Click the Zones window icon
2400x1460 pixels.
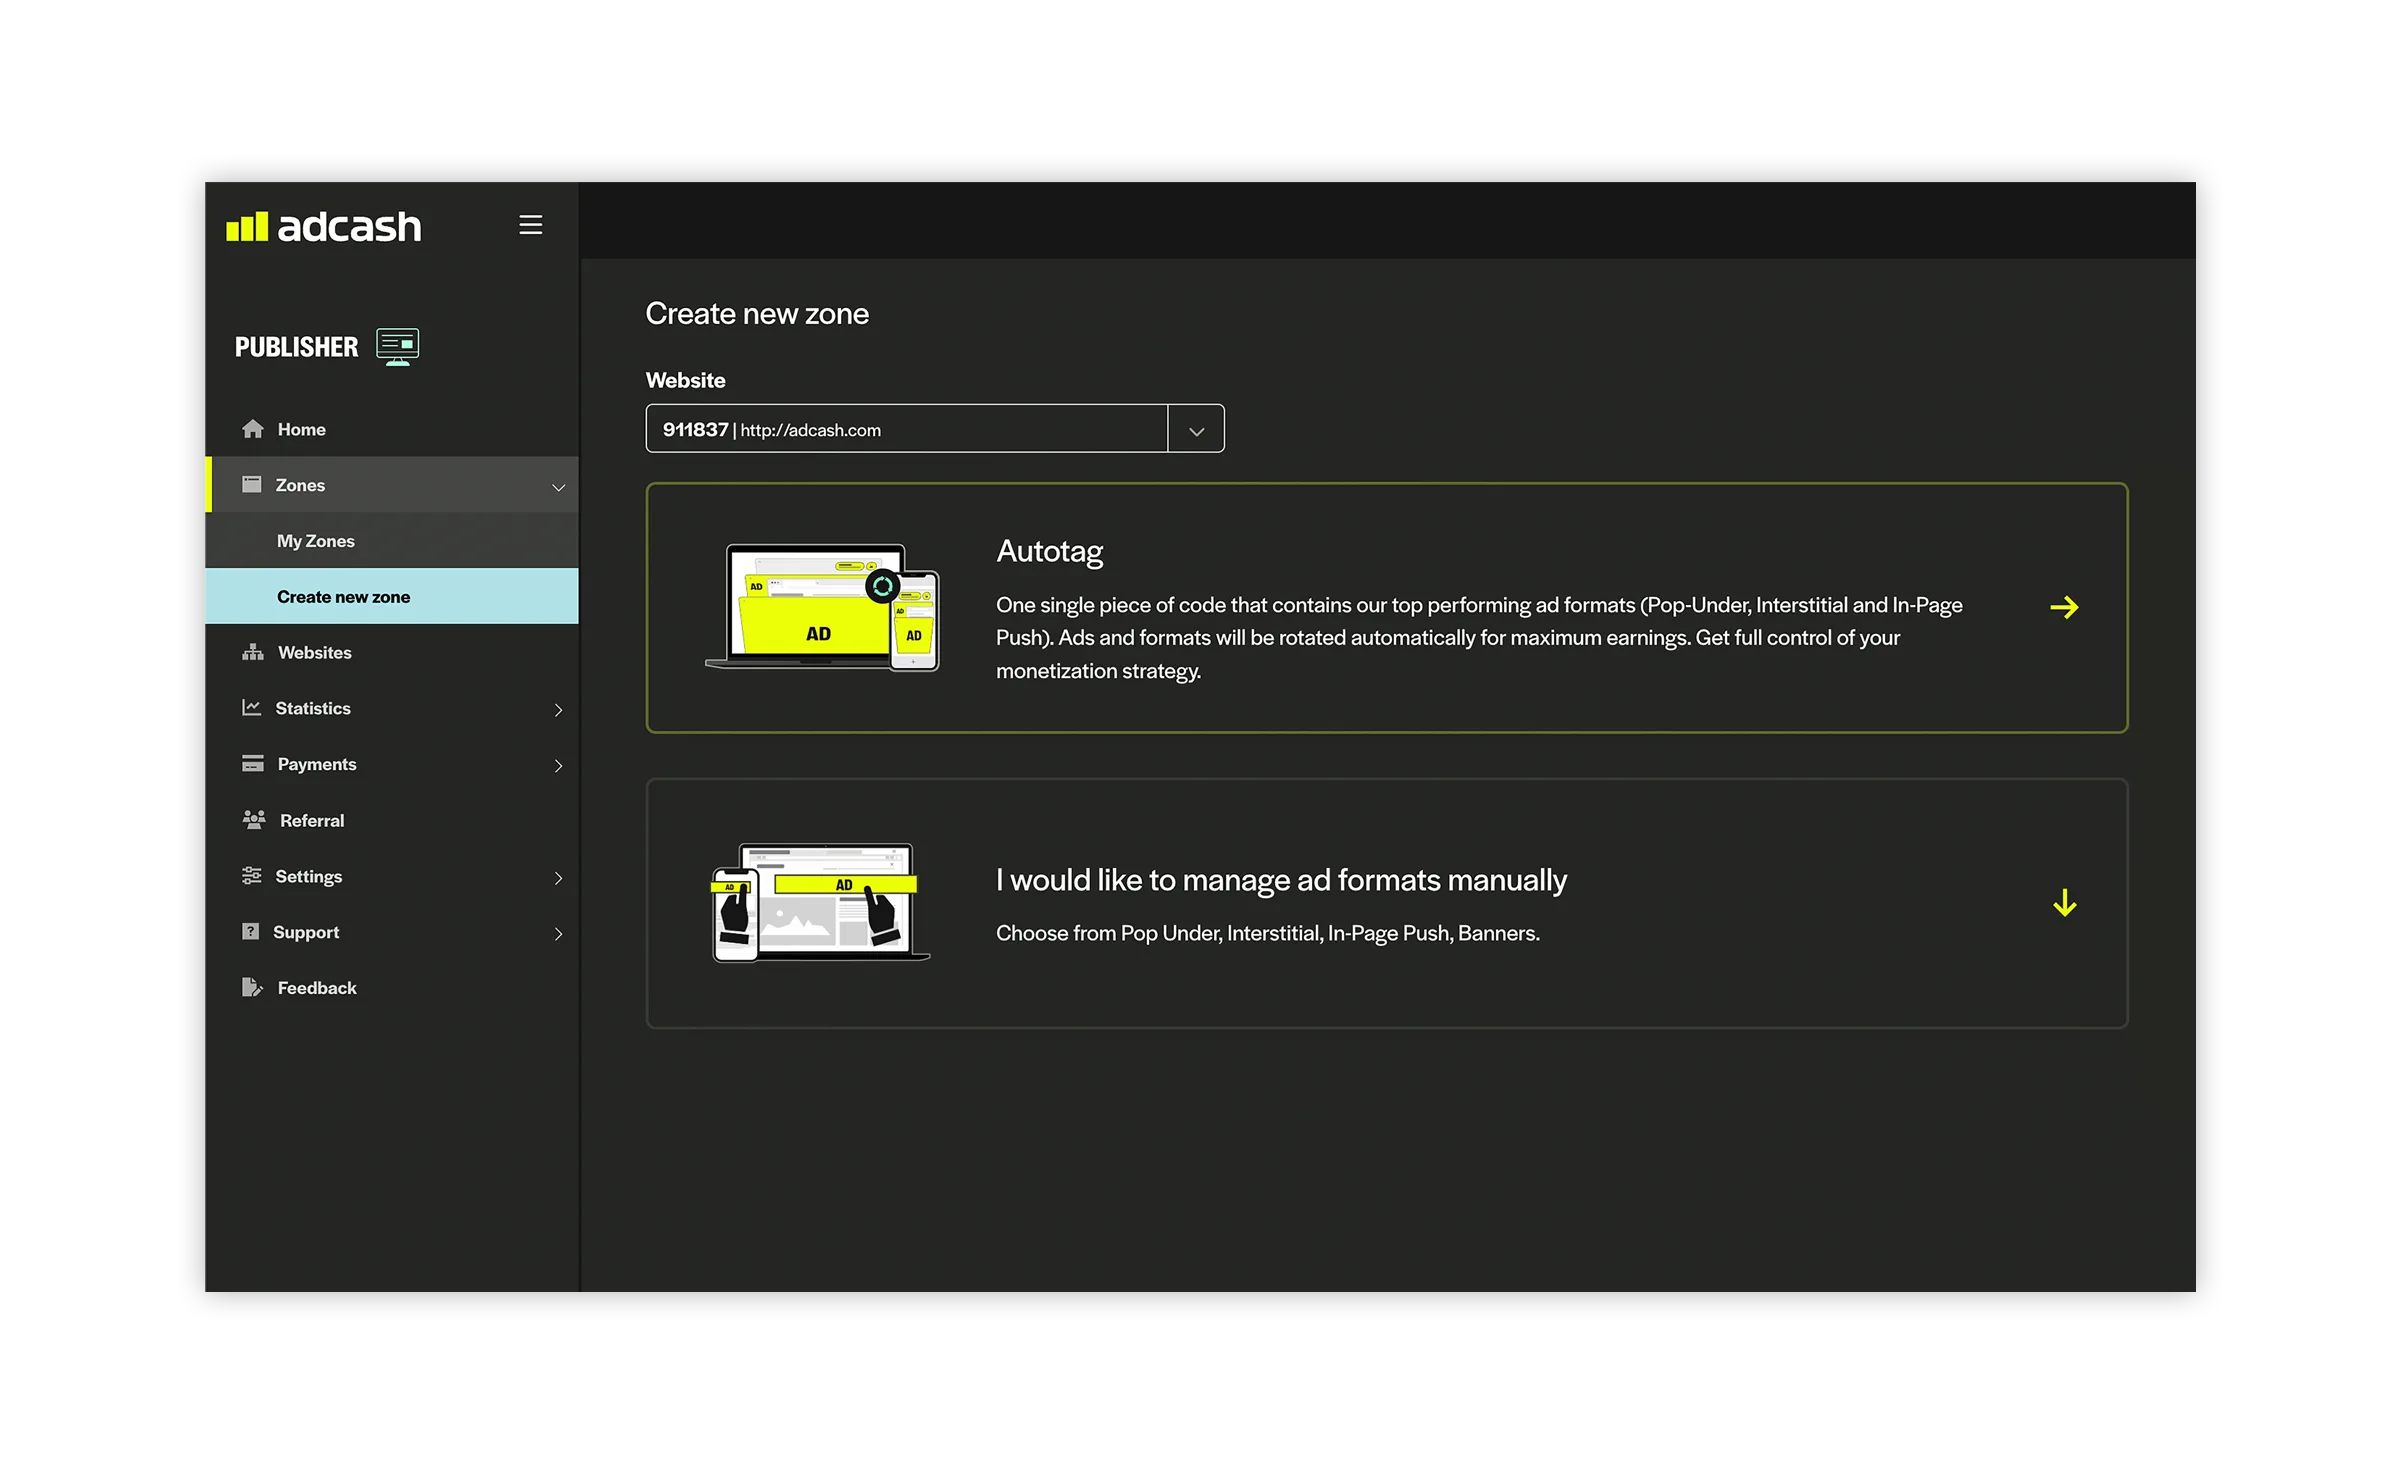[x=252, y=485]
